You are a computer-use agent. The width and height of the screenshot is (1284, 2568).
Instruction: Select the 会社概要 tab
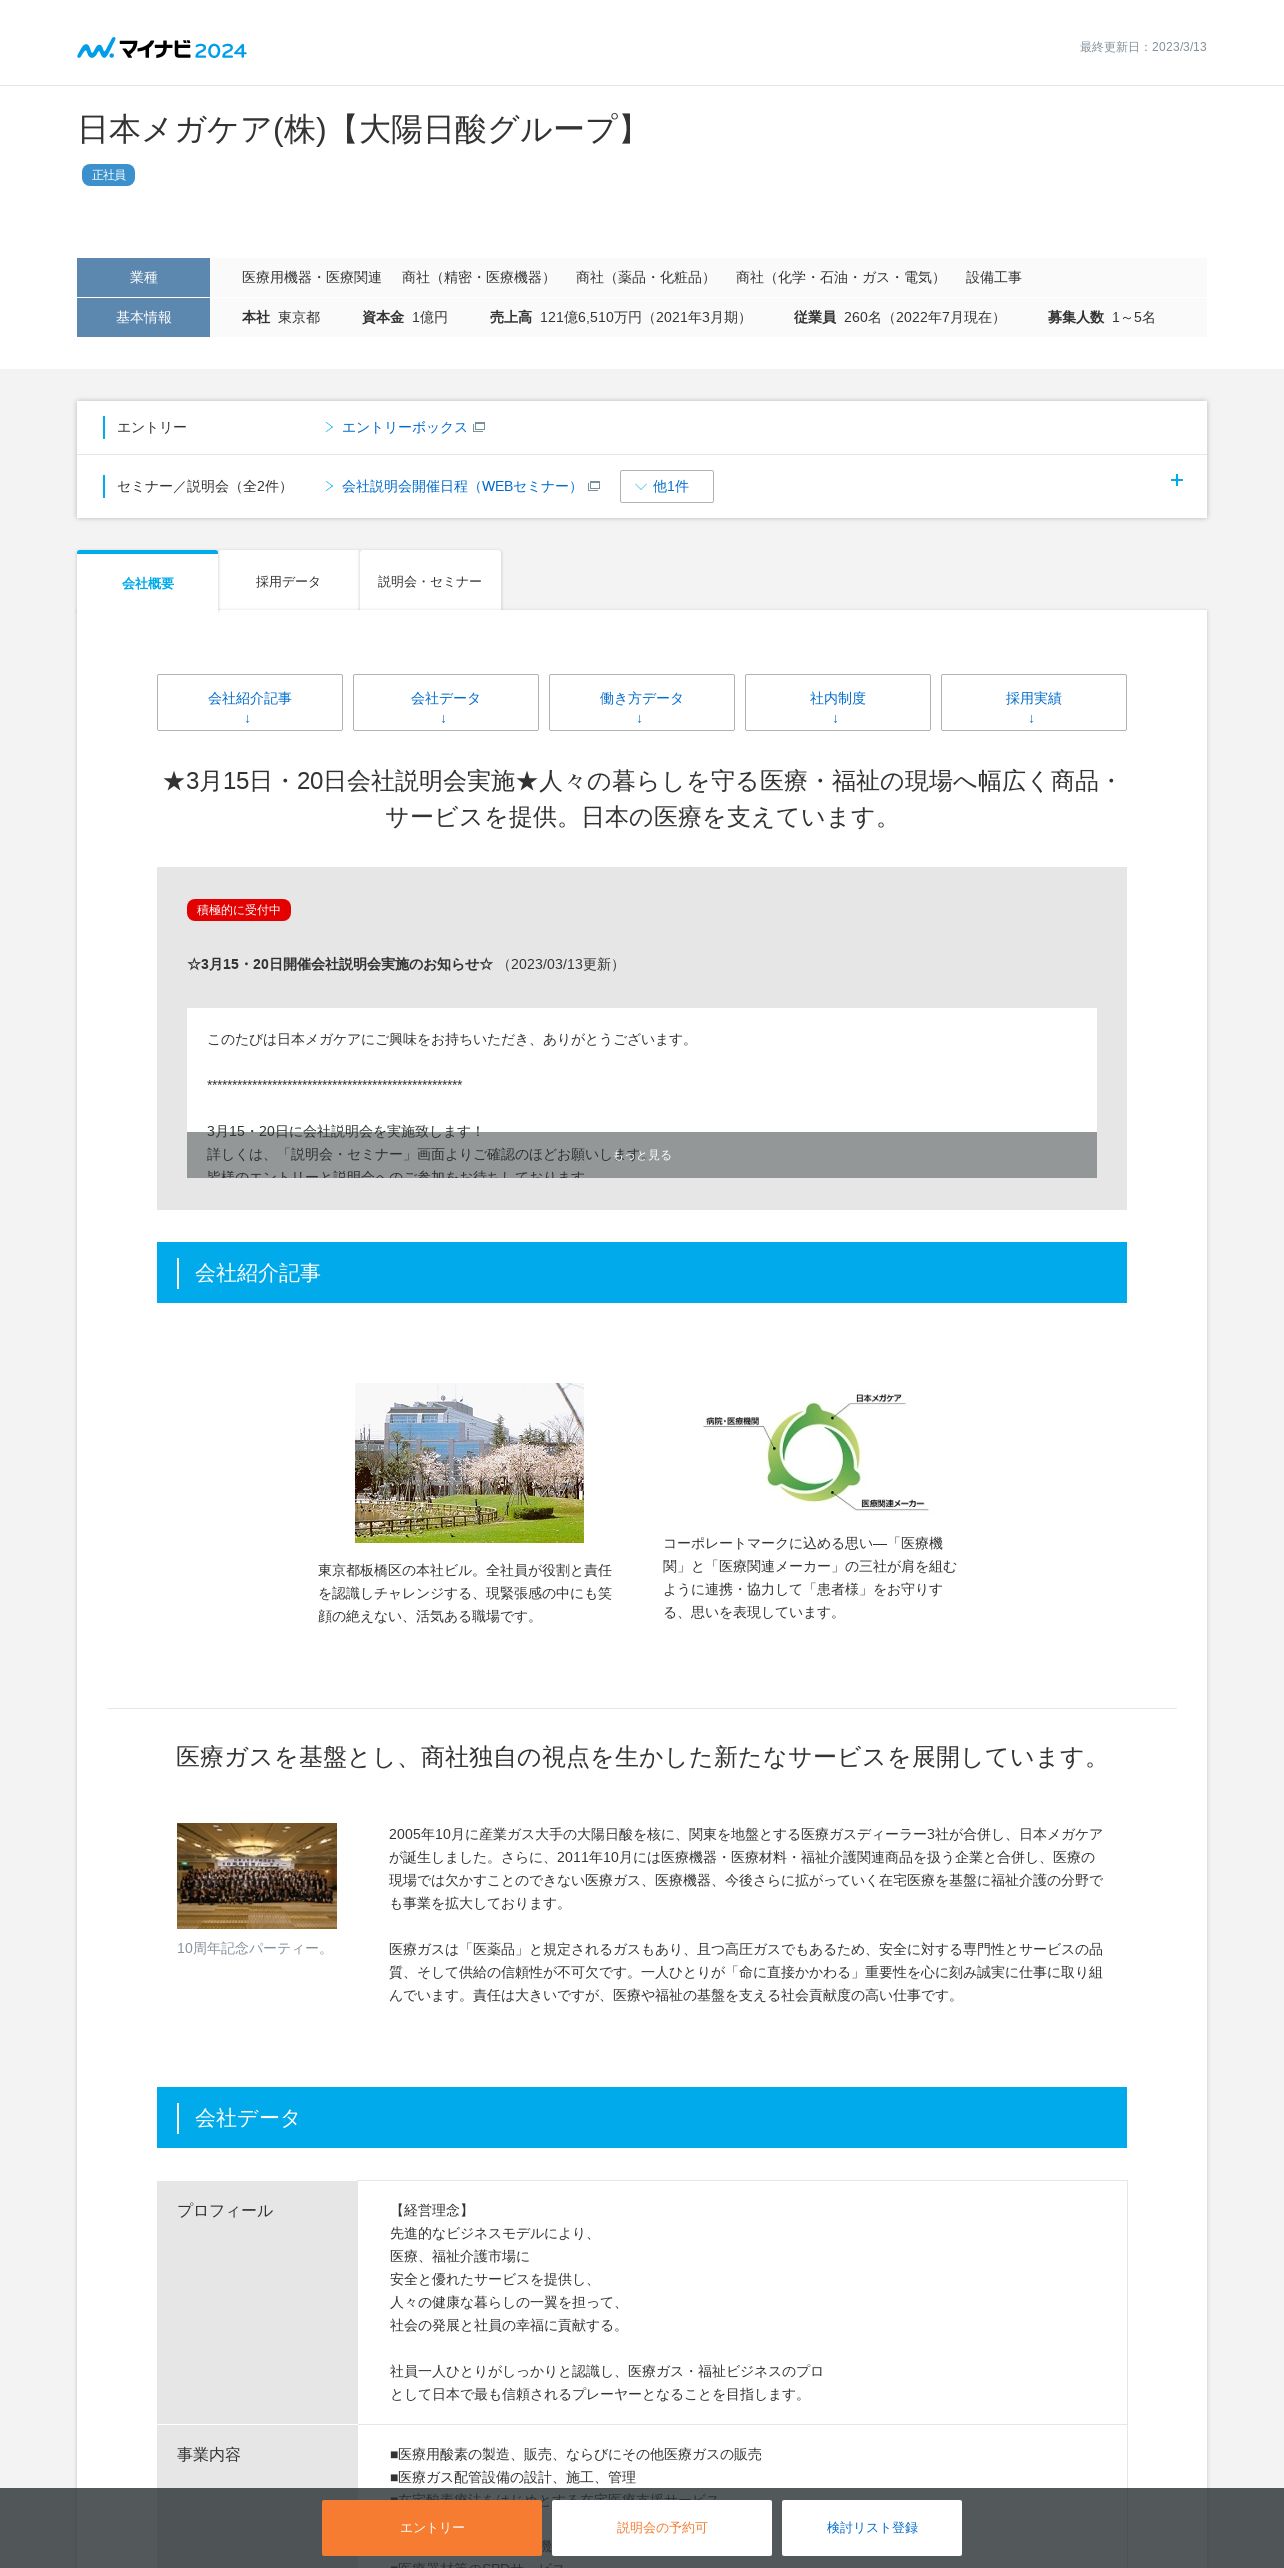[x=148, y=582]
